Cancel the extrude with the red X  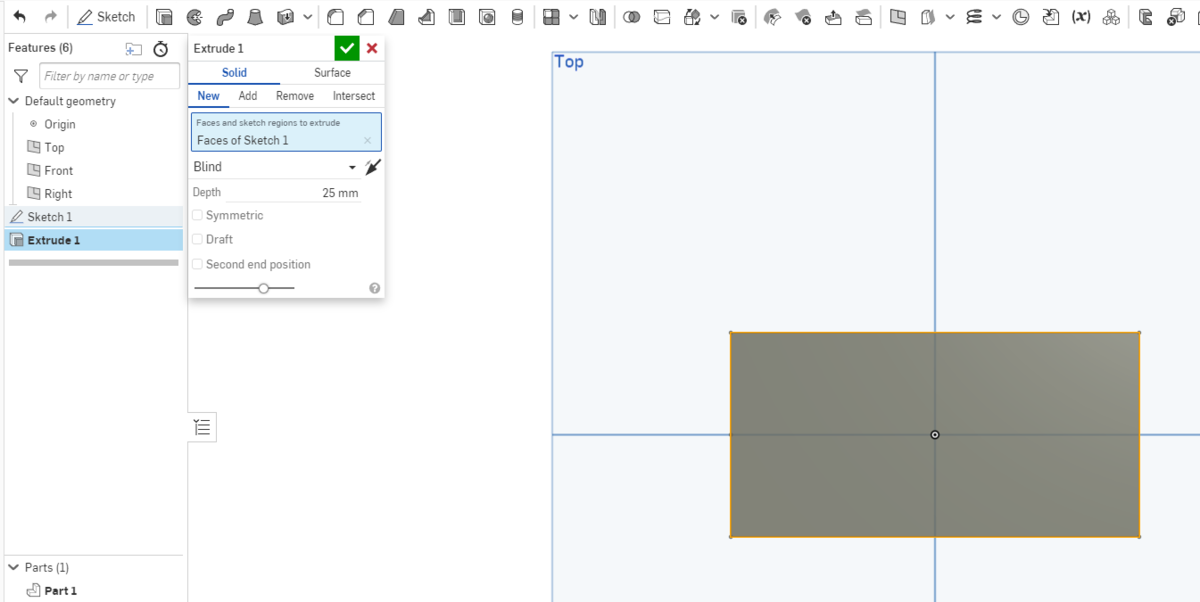(x=371, y=47)
